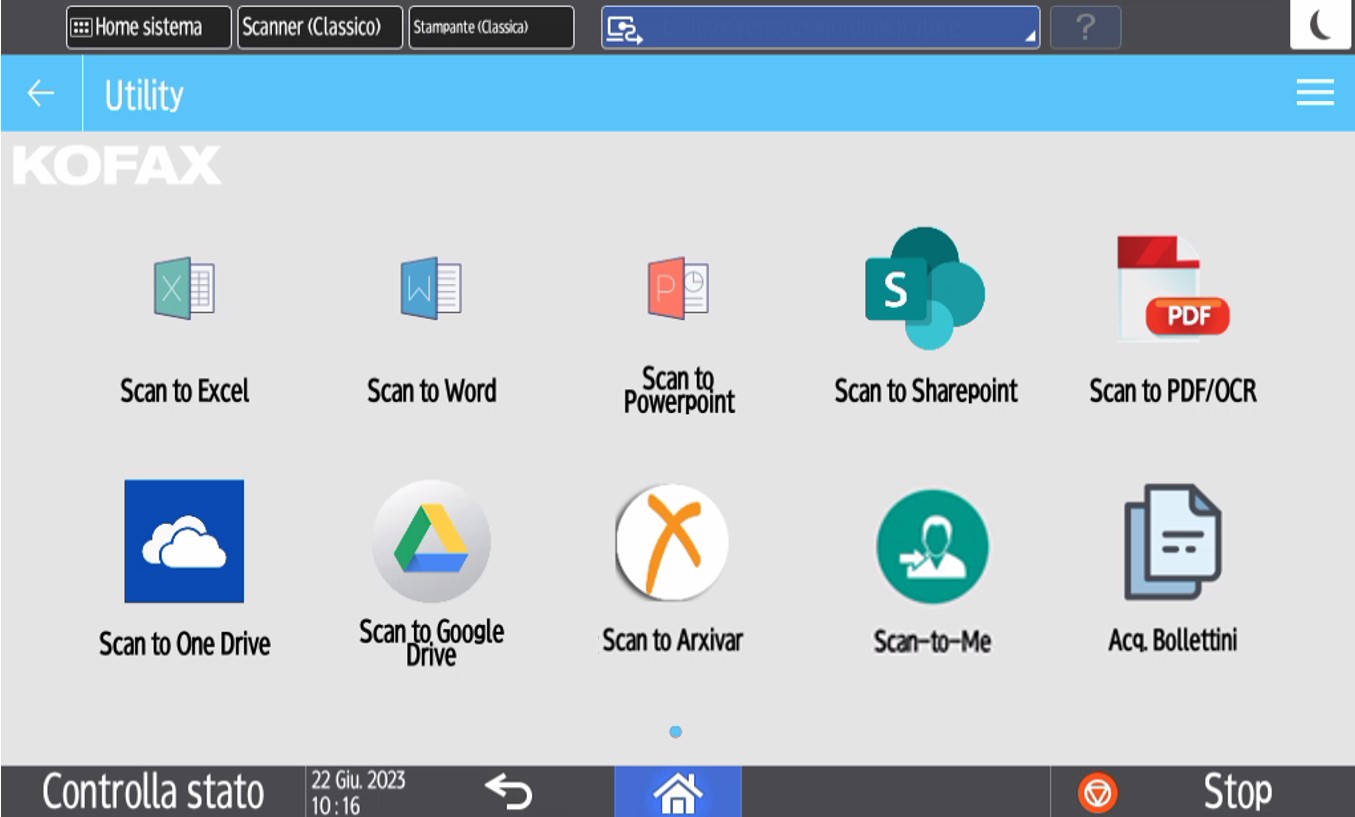Open the Scan to Arxivar icon
This screenshot has width=1355, height=817.
672,541
